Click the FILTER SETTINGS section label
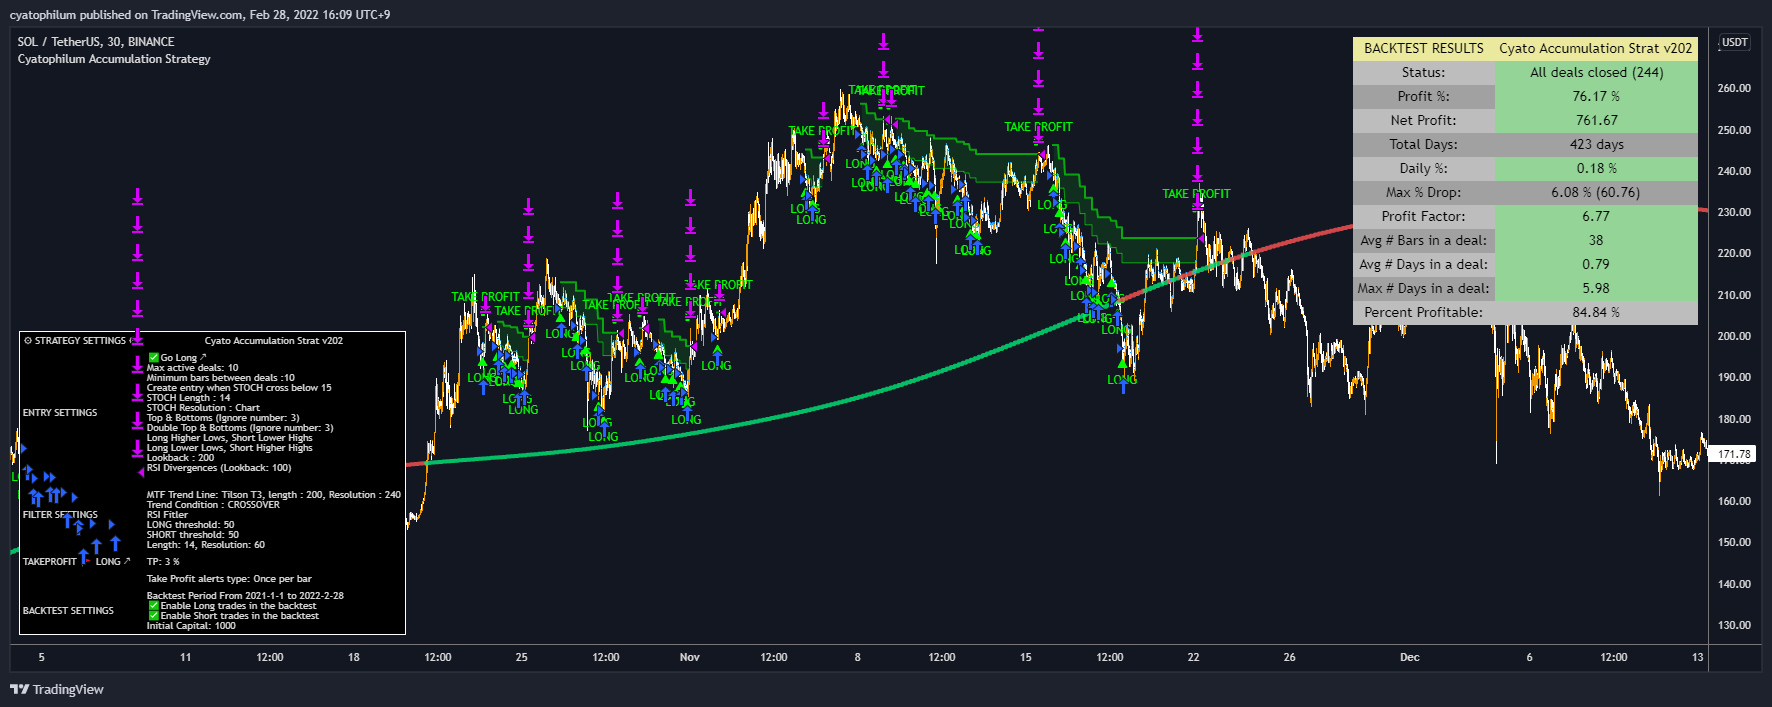 (x=60, y=514)
